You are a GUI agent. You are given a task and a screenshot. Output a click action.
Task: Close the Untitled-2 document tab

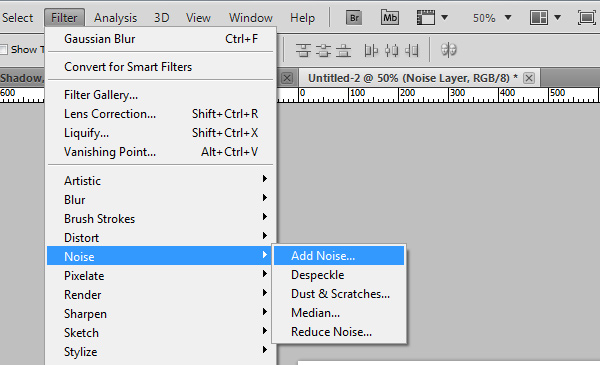529,78
